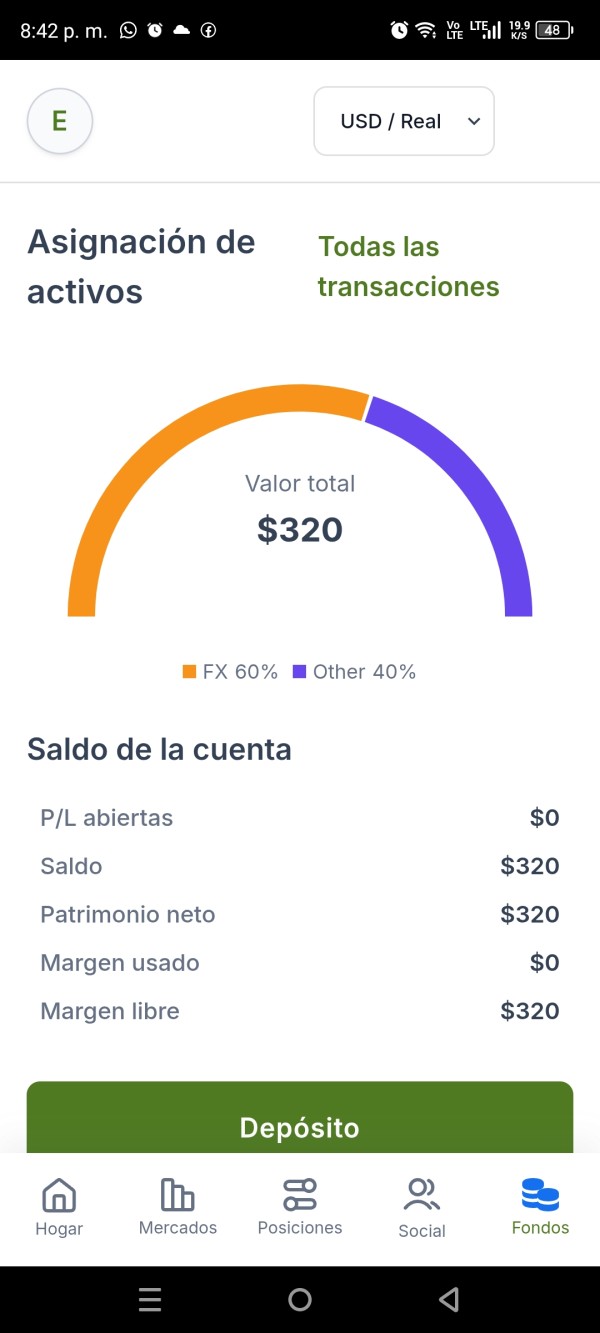Open recent apps via three-line button
This screenshot has width=600, height=1333.
coord(150,1299)
